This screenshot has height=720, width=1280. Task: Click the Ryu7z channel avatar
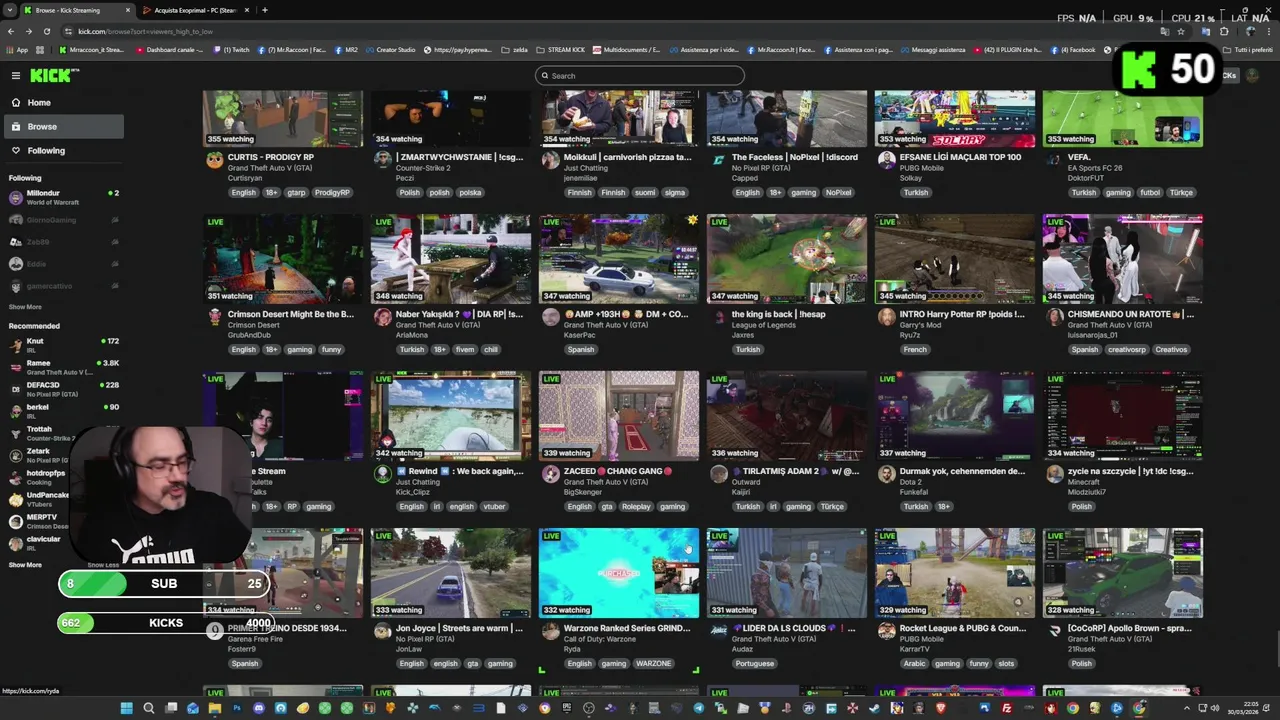click(x=886, y=317)
